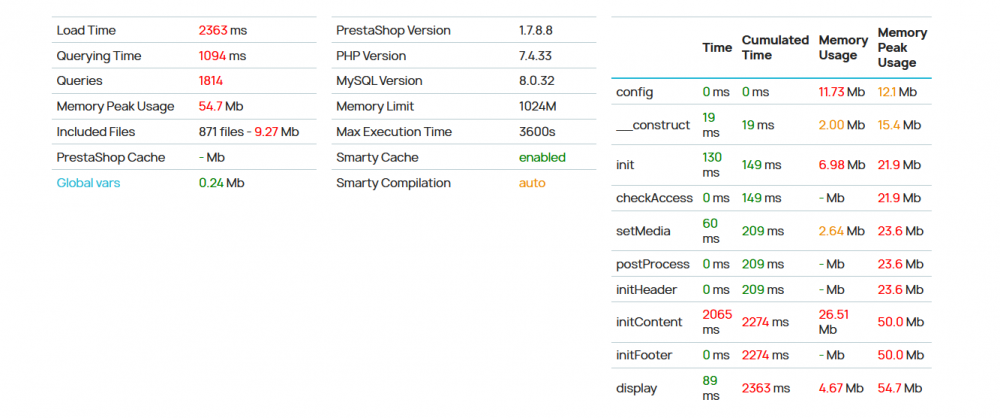Click the Smarty Cache enabled status
Viewport: 1000px width, 418px height.
[x=542, y=157]
